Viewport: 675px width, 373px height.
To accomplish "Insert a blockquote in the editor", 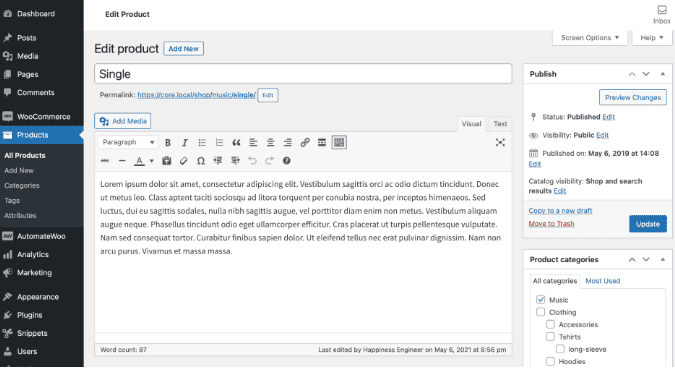I will pos(236,143).
